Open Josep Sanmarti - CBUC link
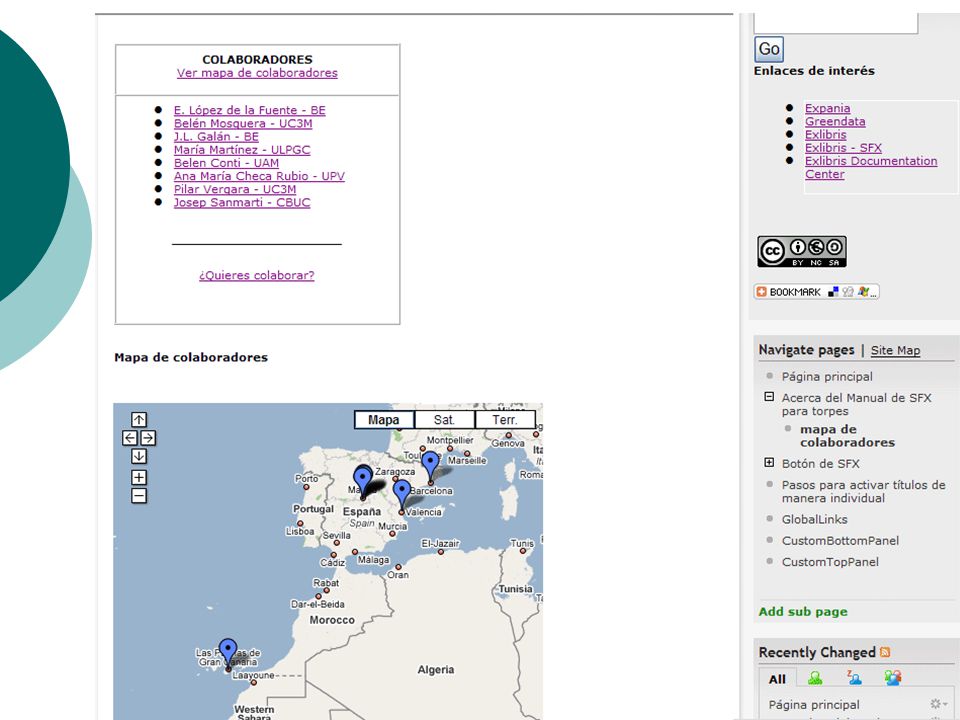The width and height of the screenshot is (960, 720). tap(242, 202)
